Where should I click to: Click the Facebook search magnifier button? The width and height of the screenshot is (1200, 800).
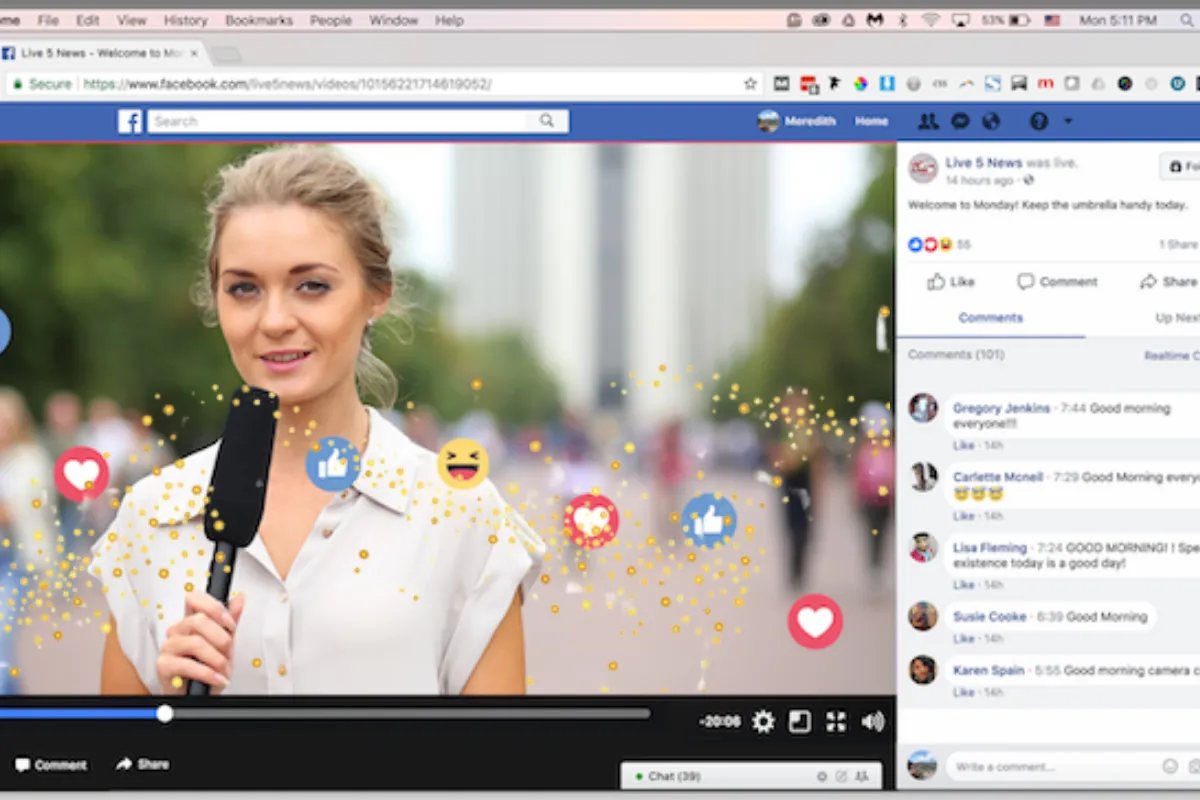point(547,121)
